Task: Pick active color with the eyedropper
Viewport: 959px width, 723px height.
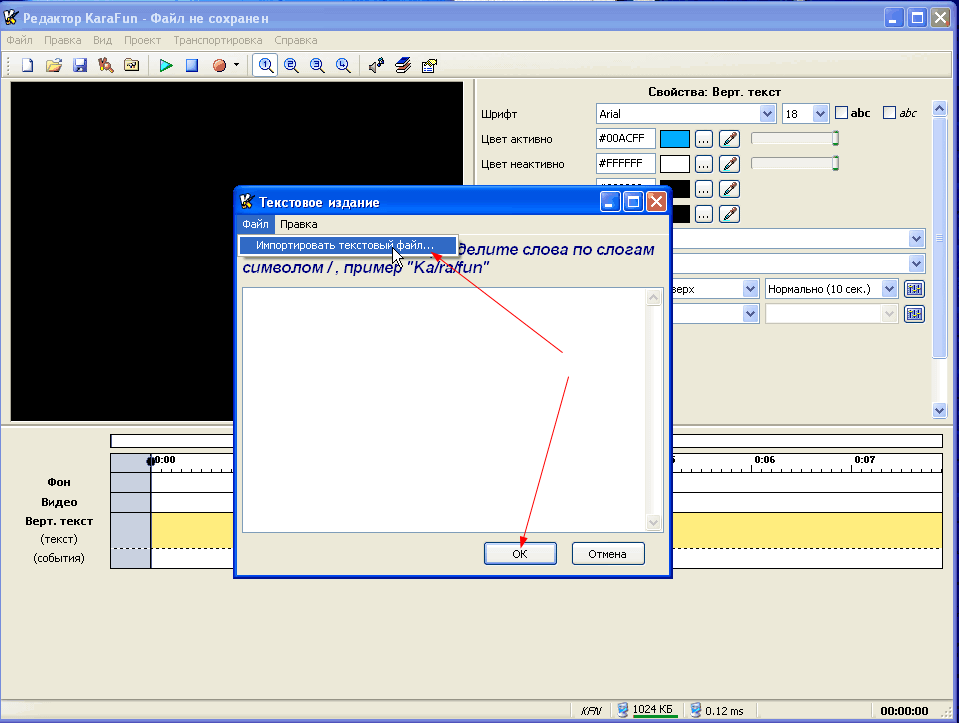Action: pos(730,139)
